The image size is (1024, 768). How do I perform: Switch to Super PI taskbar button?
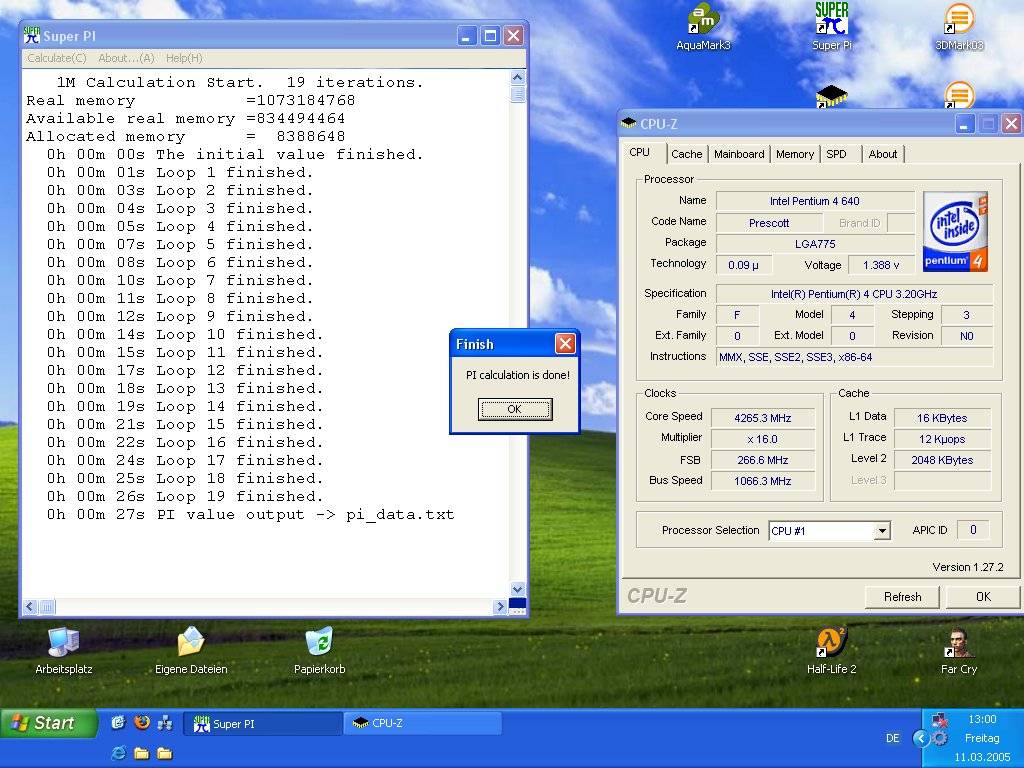point(263,724)
